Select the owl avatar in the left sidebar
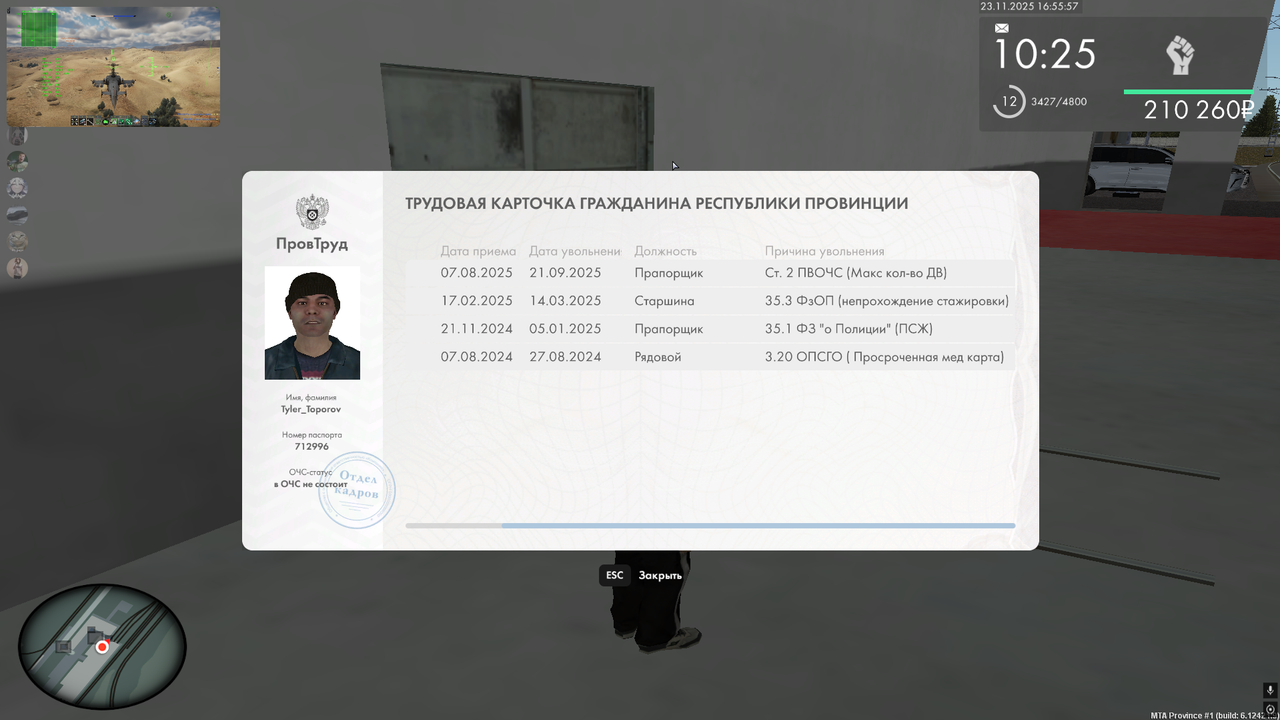 pos(17,241)
